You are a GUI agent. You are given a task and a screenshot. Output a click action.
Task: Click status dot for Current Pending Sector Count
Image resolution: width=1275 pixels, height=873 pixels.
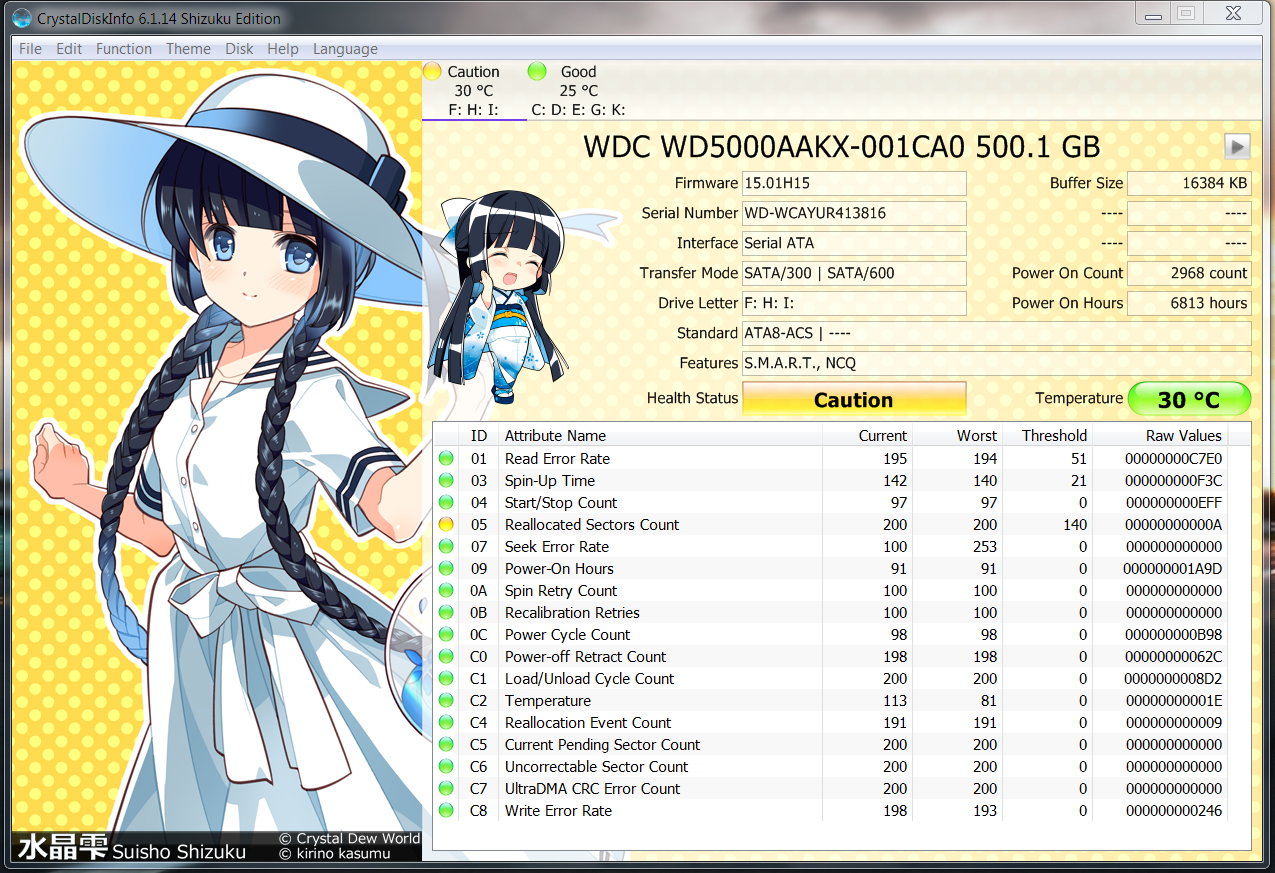tap(446, 745)
